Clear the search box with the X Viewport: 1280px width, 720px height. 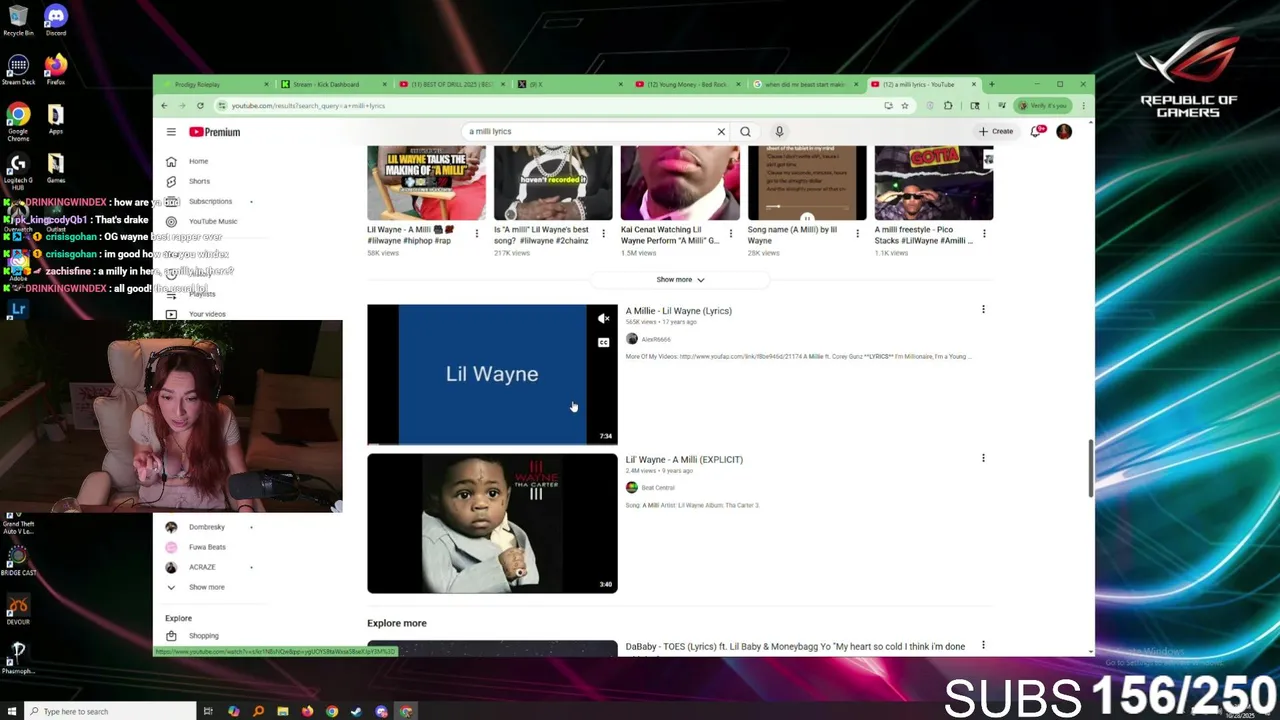point(721,131)
